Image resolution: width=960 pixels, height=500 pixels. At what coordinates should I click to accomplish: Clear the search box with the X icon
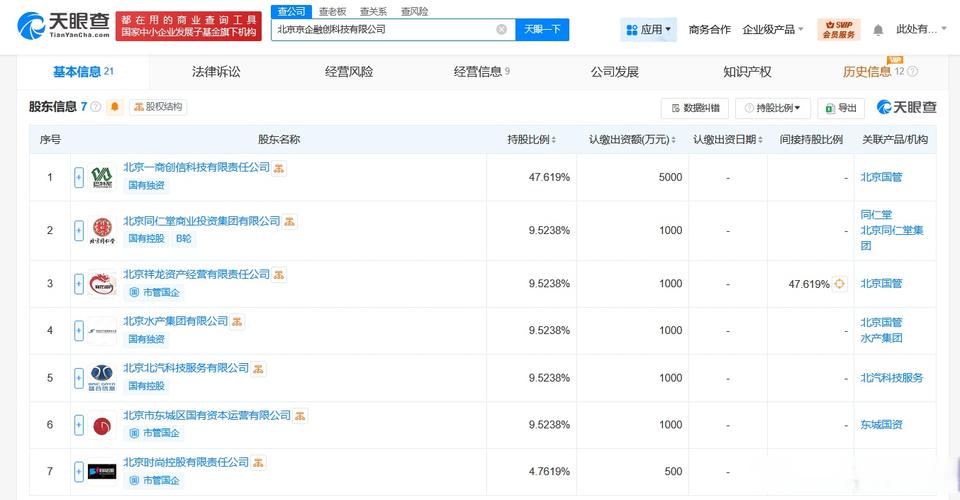(501, 29)
